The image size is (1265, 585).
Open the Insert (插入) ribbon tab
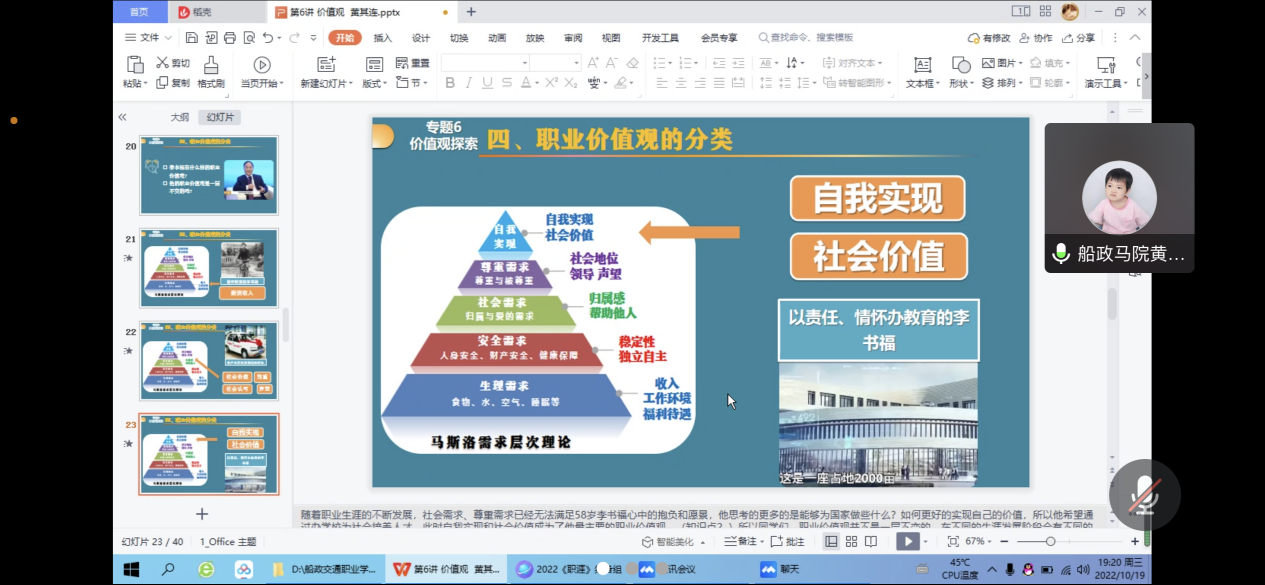382,38
